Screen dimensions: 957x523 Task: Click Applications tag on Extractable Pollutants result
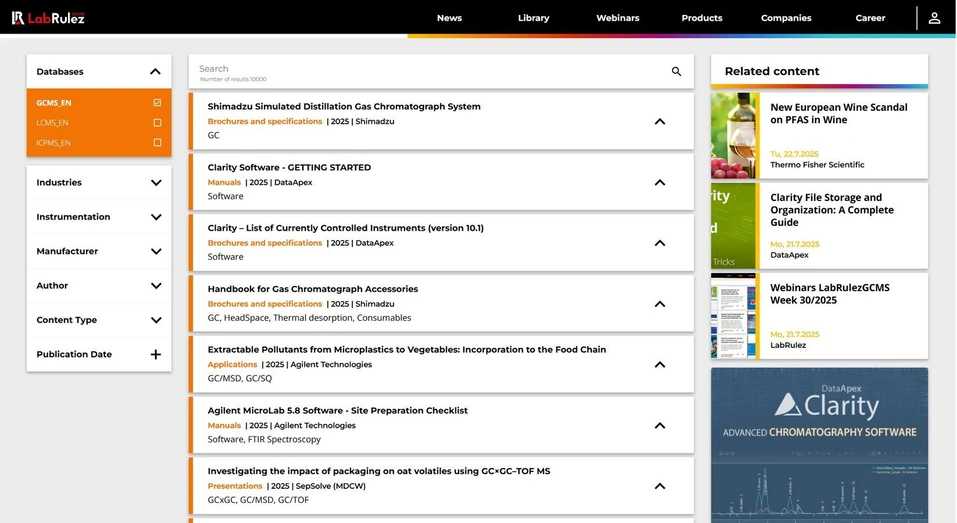click(x=233, y=364)
